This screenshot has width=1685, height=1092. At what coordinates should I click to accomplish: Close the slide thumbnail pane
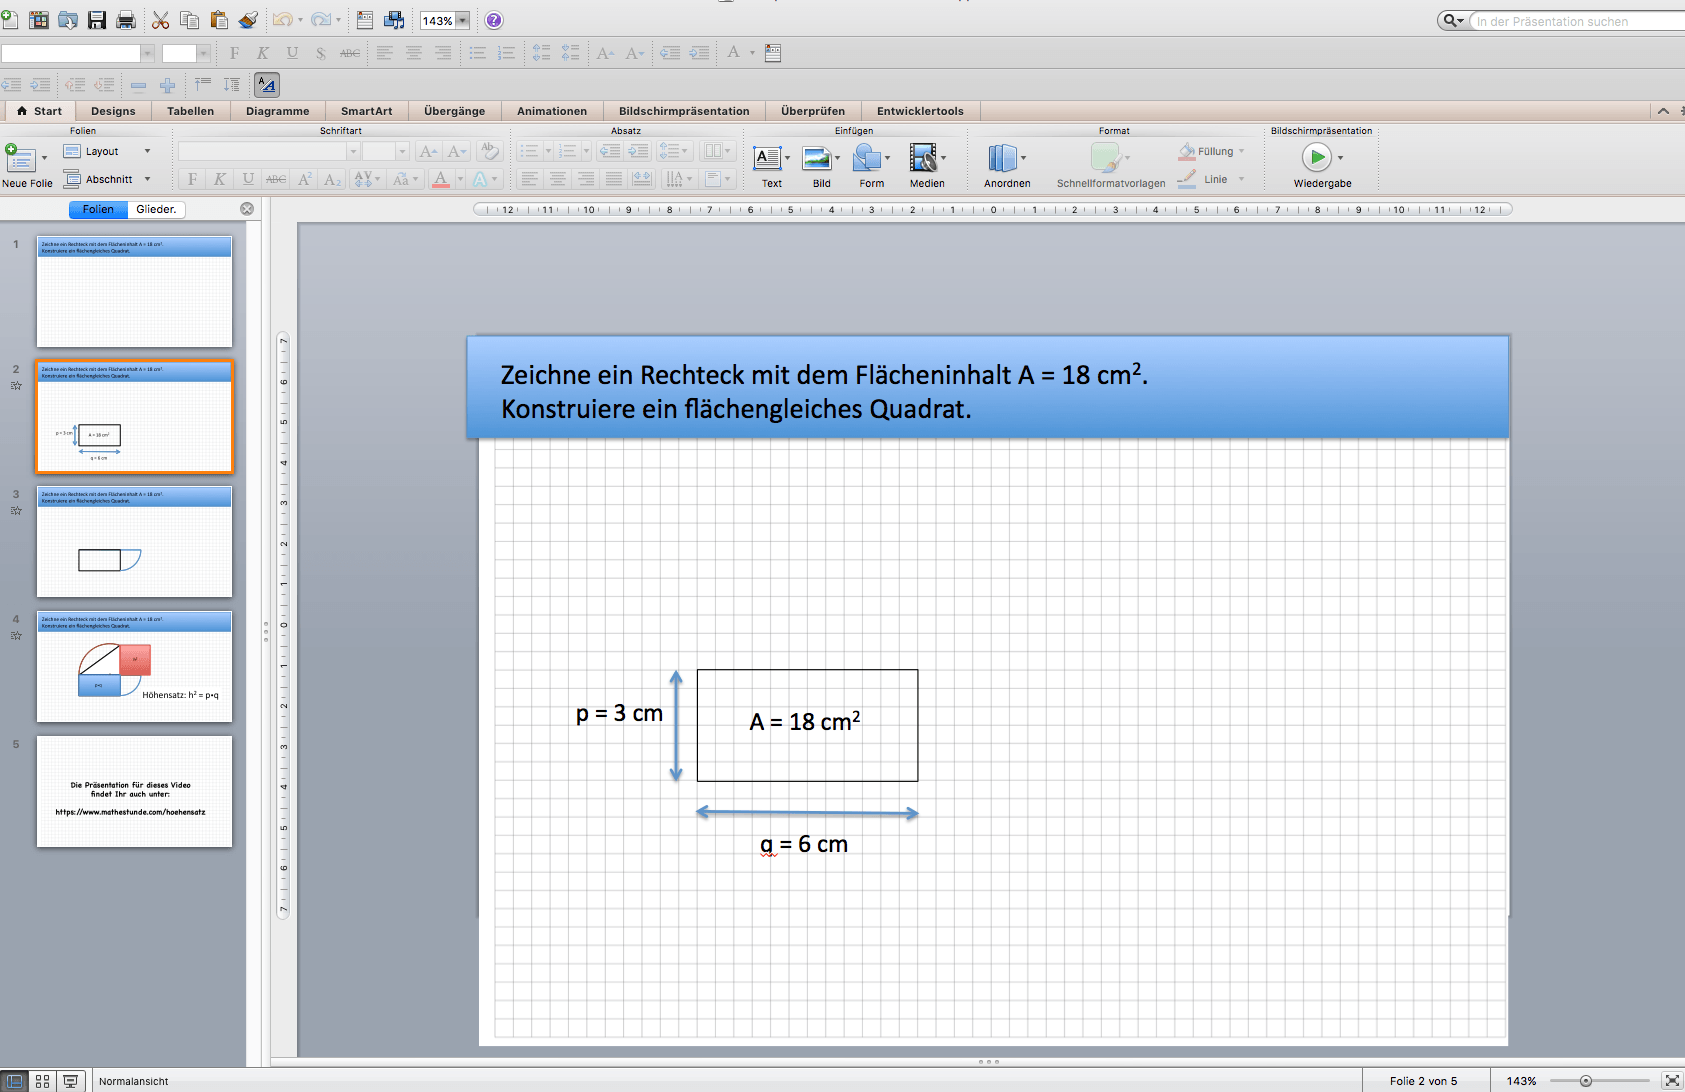click(x=247, y=209)
